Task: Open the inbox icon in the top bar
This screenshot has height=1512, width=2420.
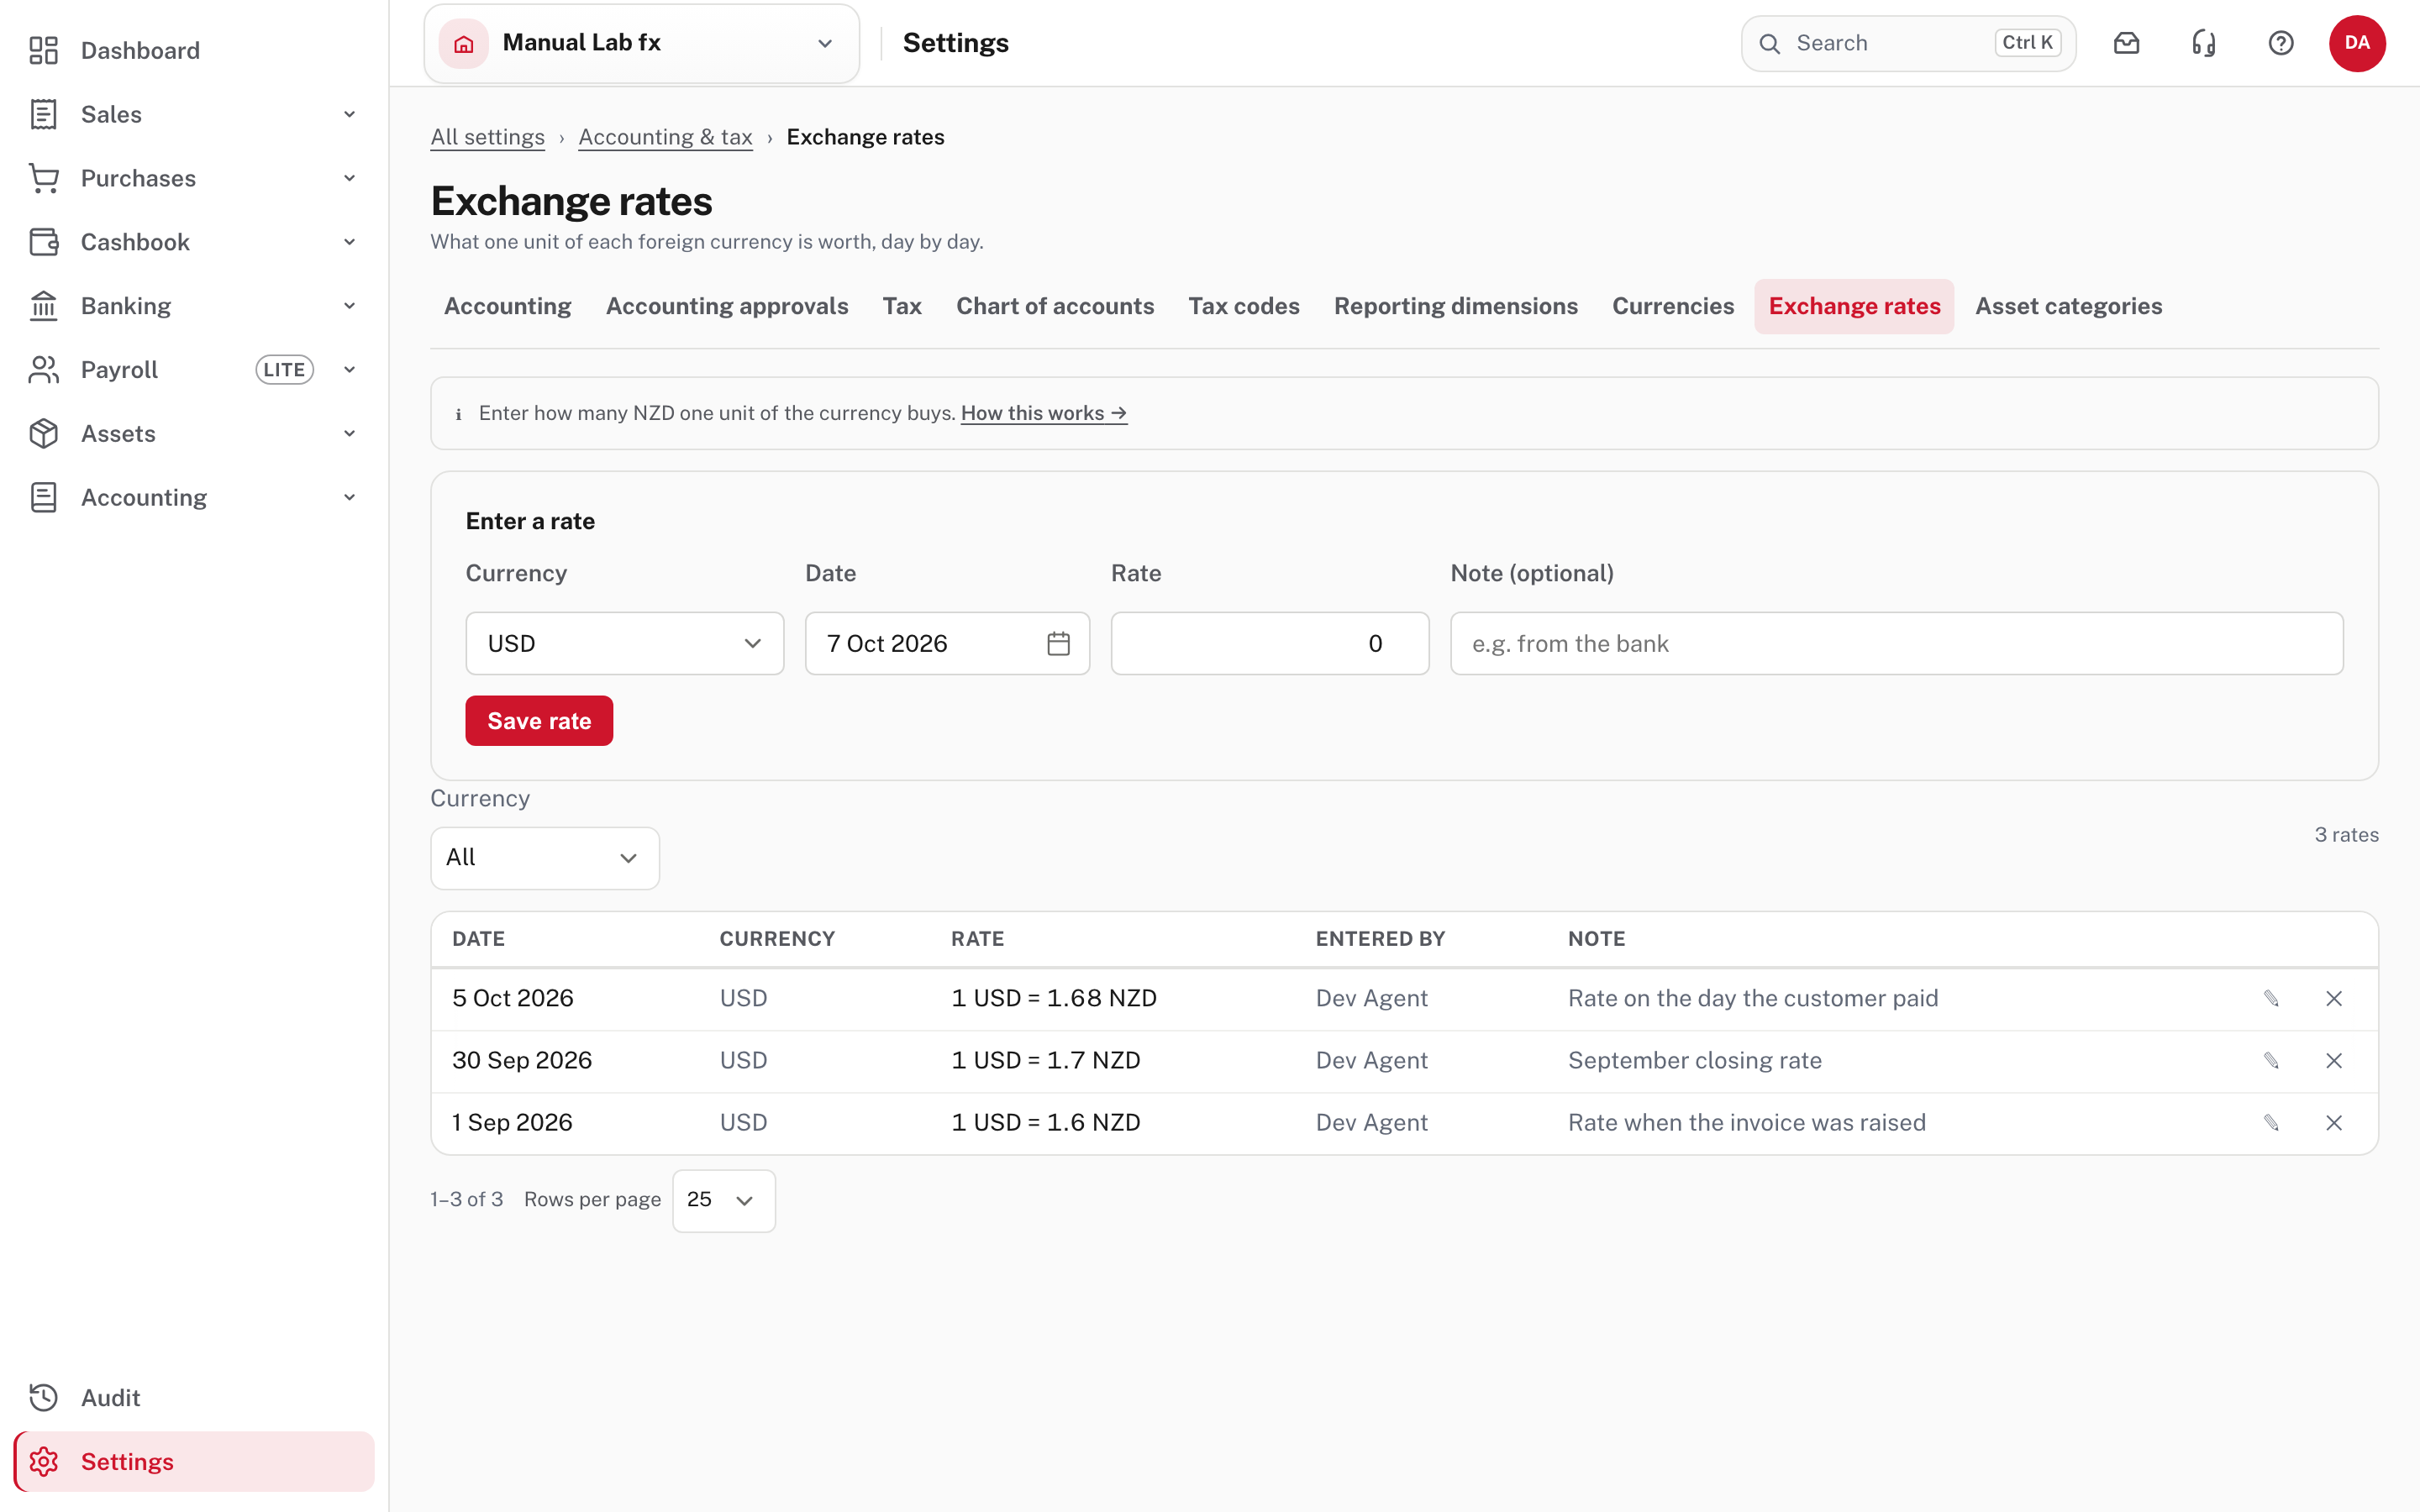Action: pos(2126,43)
